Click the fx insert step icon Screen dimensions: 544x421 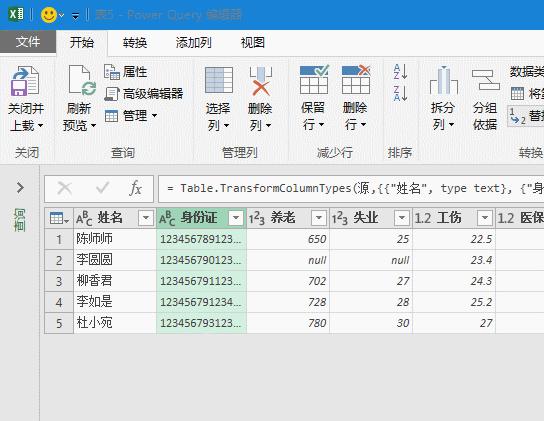coord(135,188)
